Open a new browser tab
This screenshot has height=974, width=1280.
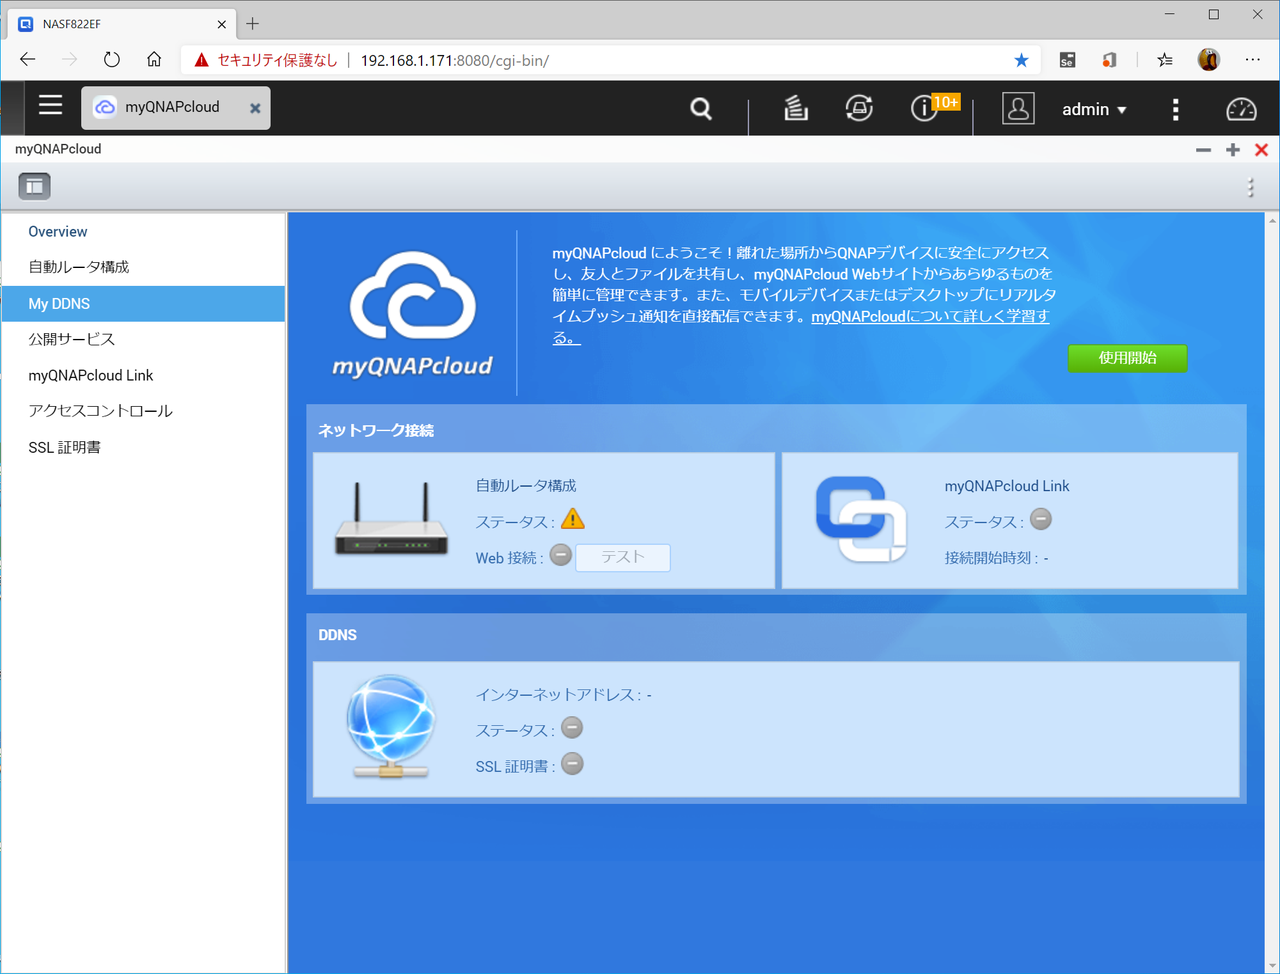coord(252,23)
